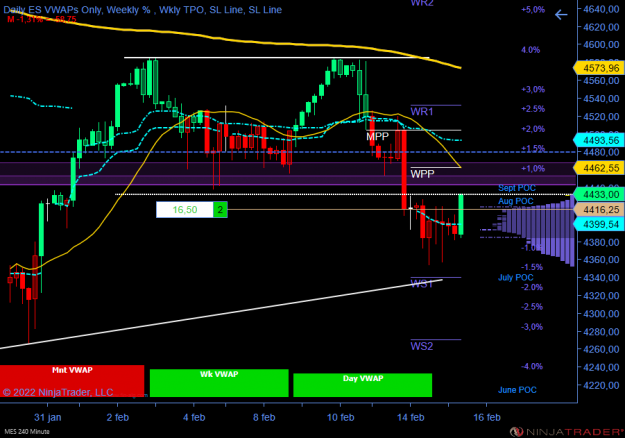Click the 31 jan date label
The image size is (625, 438).
tap(47, 417)
